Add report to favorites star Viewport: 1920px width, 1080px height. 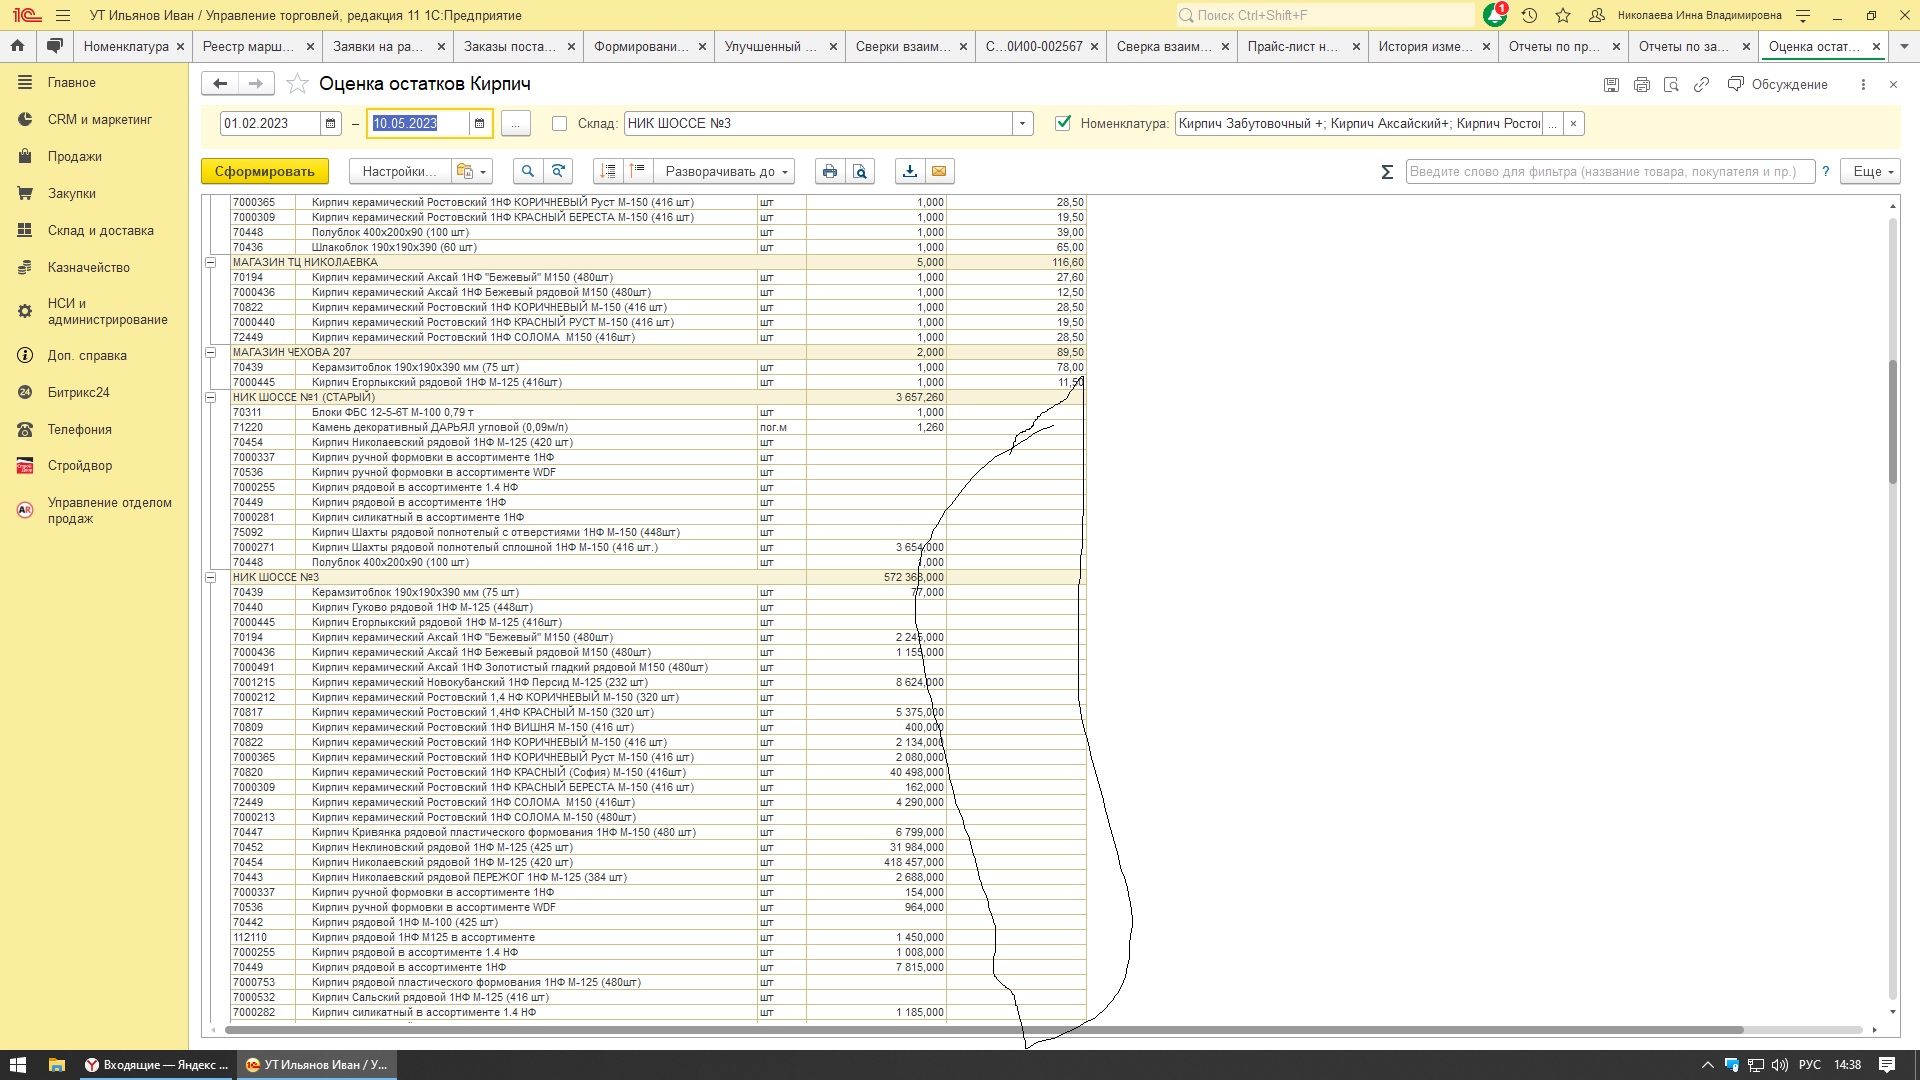(297, 84)
